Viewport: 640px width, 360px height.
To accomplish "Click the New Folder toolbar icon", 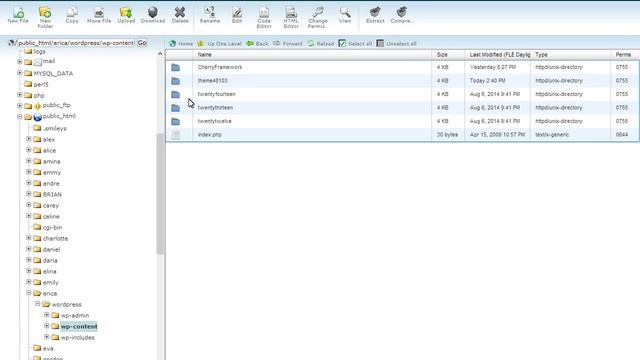I will pos(45,18).
